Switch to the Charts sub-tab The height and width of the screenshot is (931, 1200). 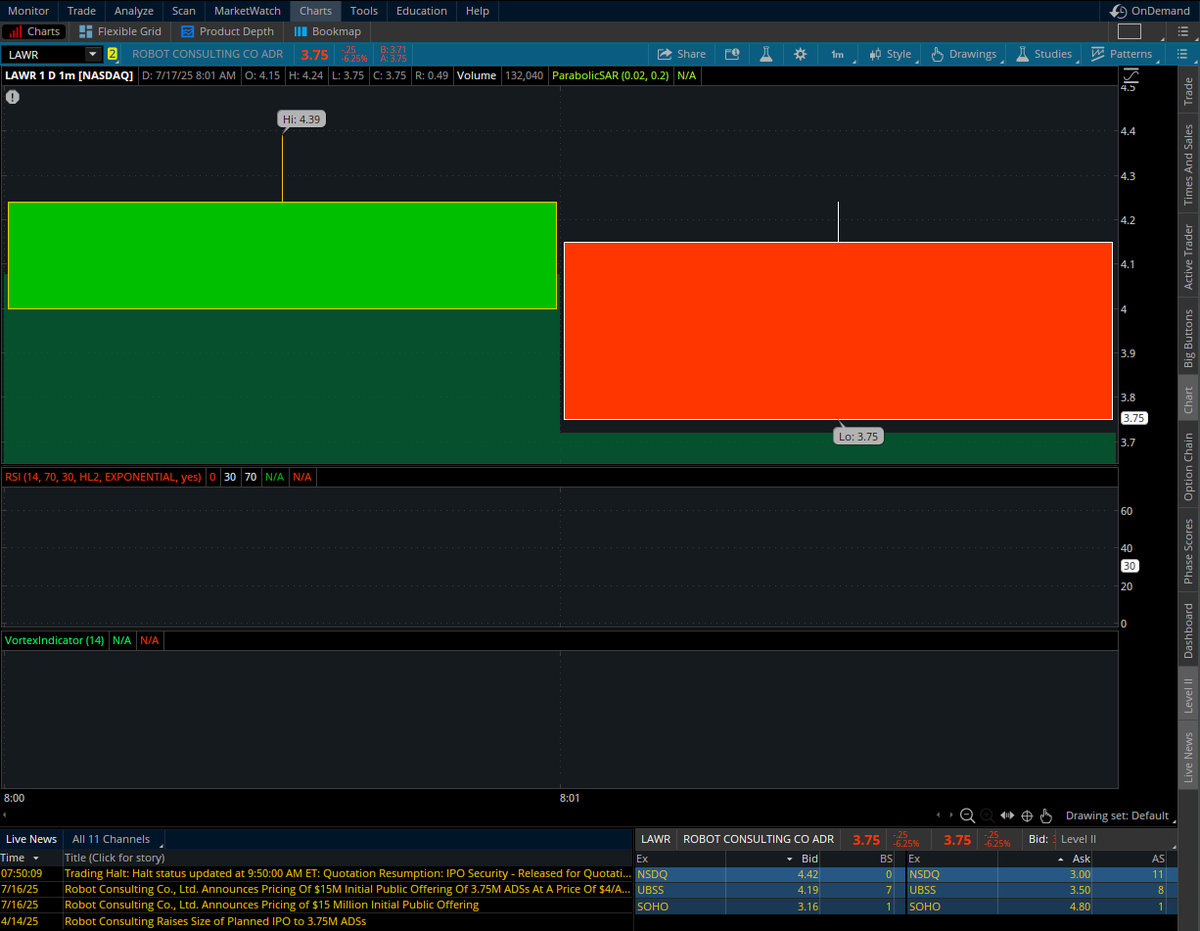coord(35,32)
